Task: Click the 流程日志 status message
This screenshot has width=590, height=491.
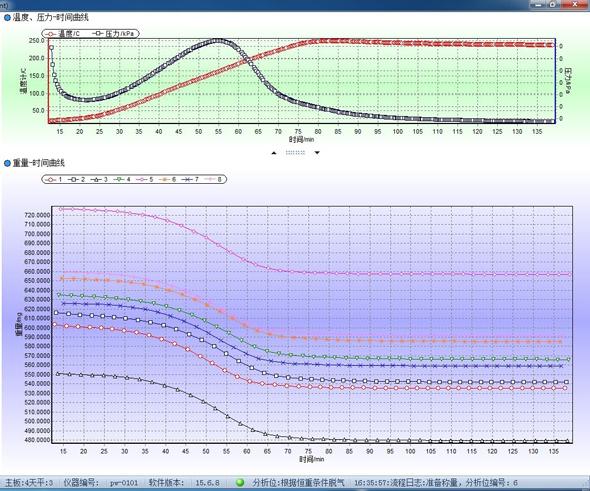Action: point(436,483)
